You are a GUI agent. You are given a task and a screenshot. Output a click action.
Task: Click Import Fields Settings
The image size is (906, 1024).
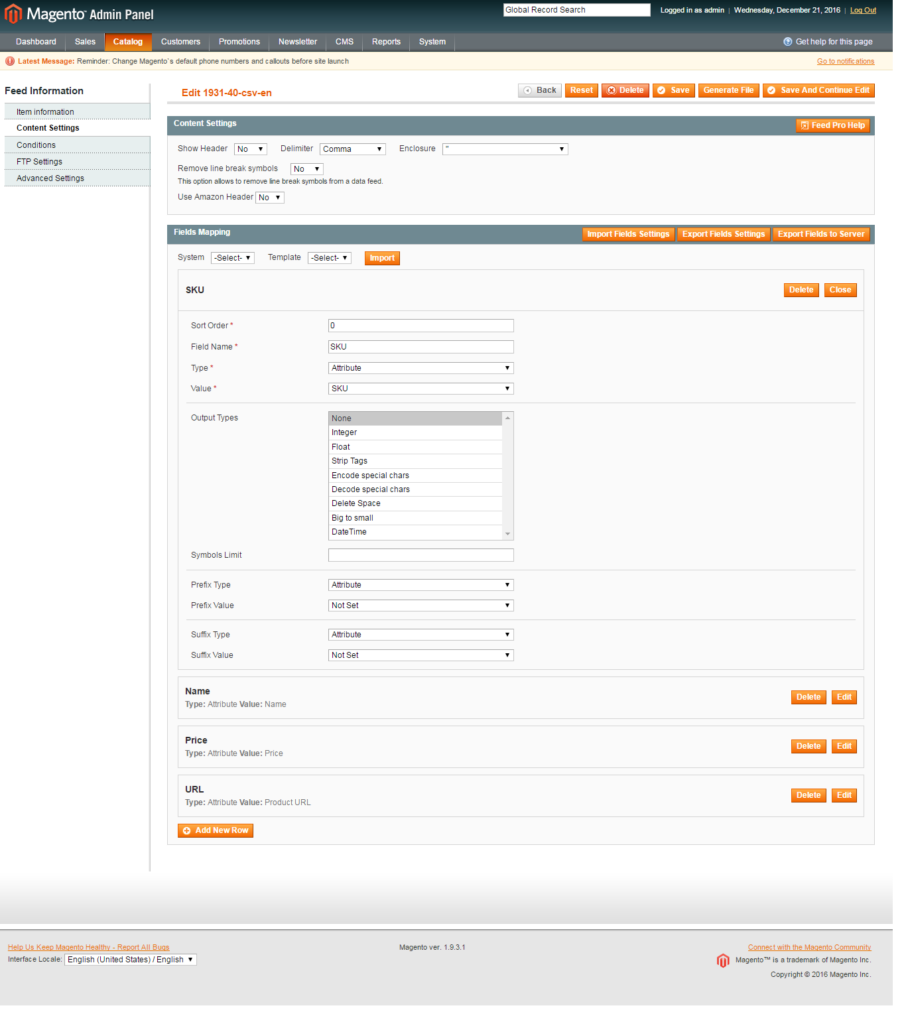click(628, 234)
